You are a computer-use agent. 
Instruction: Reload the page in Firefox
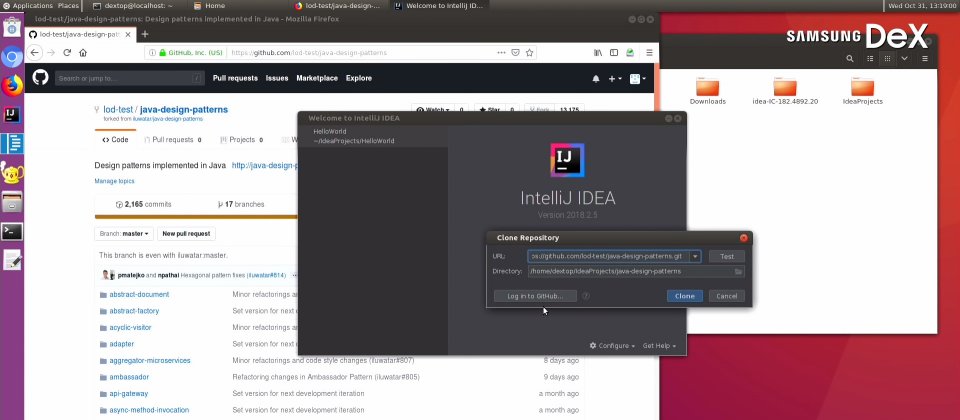coord(67,53)
